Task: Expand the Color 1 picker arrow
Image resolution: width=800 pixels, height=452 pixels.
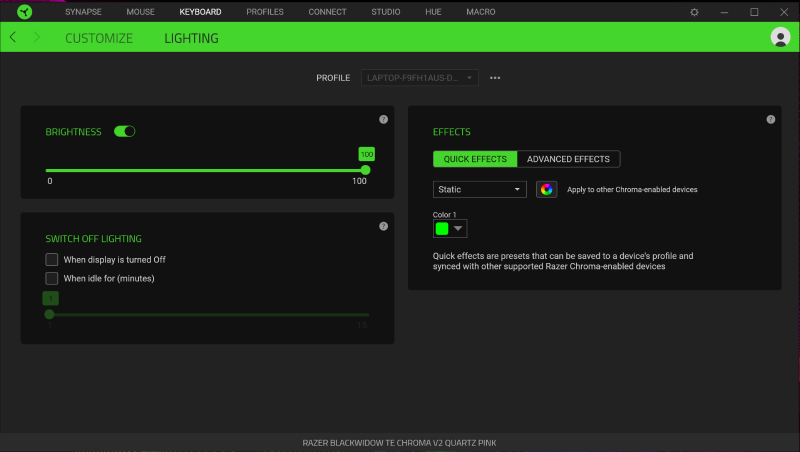Action: tap(458, 229)
